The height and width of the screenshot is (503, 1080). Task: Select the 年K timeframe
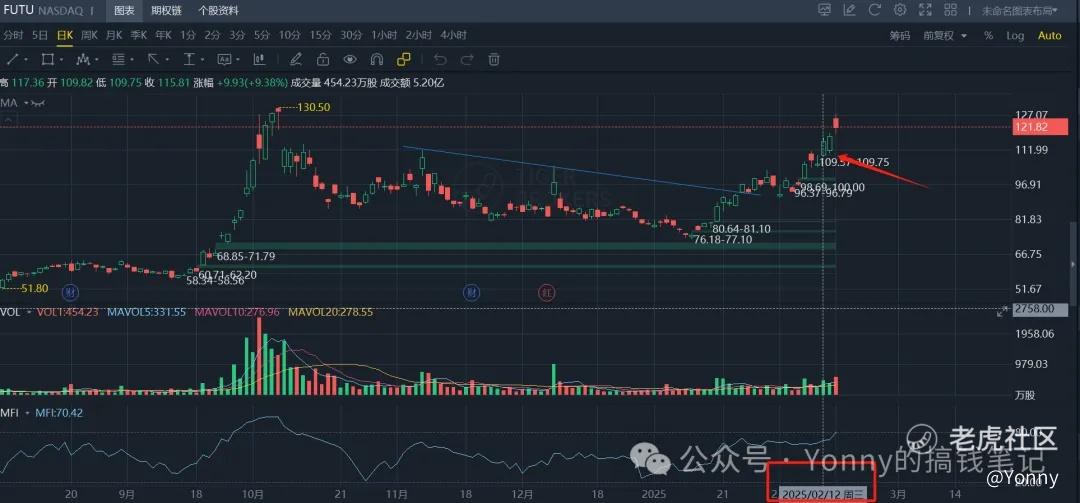(163, 35)
